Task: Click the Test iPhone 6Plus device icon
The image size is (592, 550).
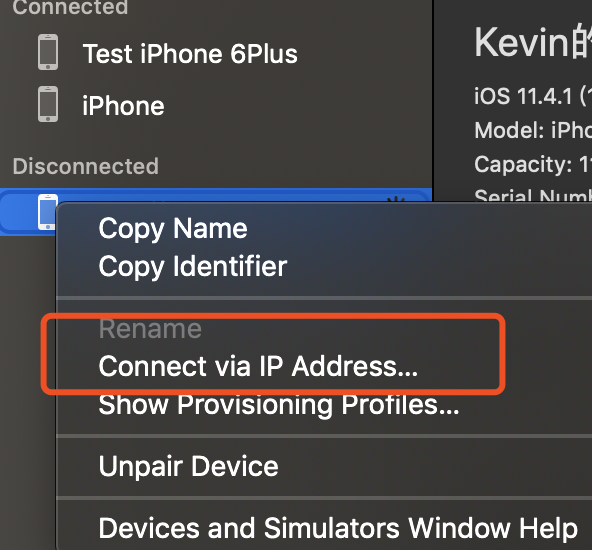Action: [x=48, y=52]
